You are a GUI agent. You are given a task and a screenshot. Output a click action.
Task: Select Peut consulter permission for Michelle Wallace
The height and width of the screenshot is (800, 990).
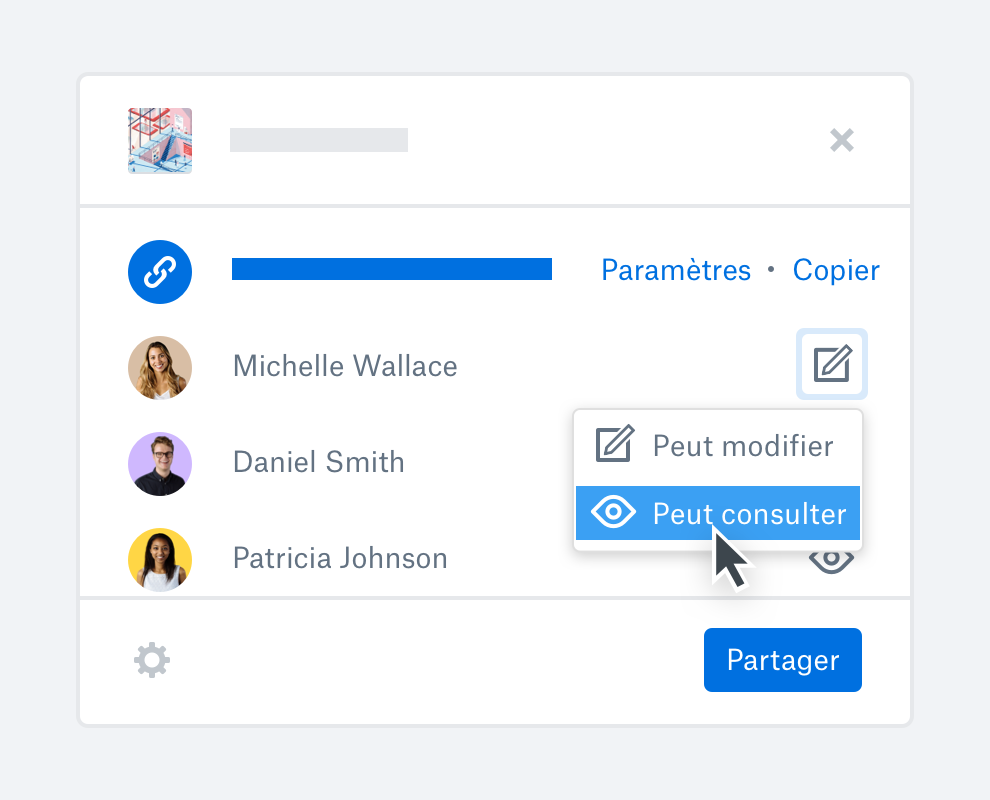(x=718, y=513)
